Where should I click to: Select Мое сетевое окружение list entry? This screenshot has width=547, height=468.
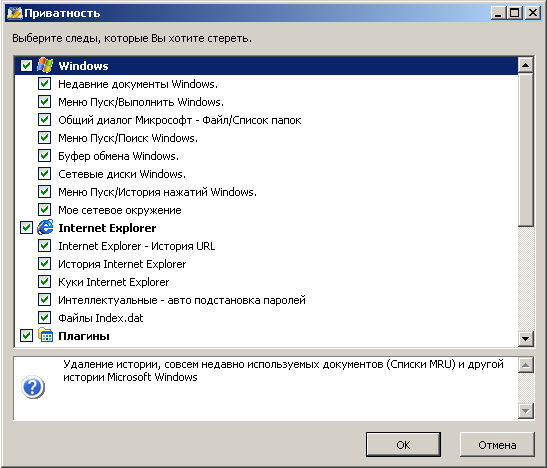[x=120, y=210]
